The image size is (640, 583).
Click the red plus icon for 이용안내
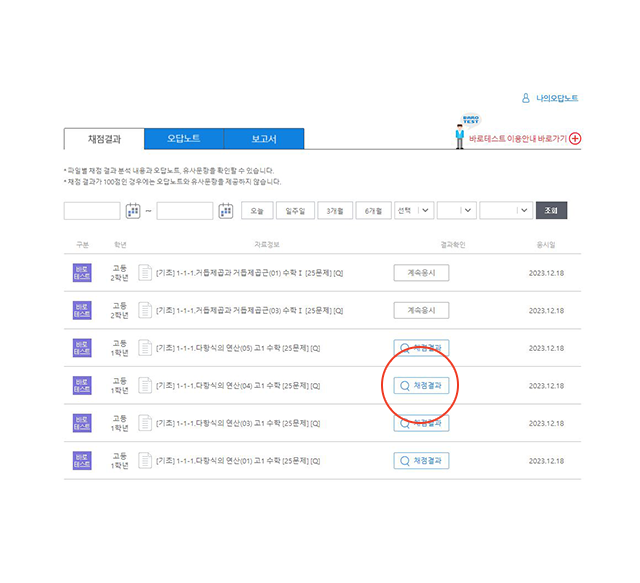(575, 138)
